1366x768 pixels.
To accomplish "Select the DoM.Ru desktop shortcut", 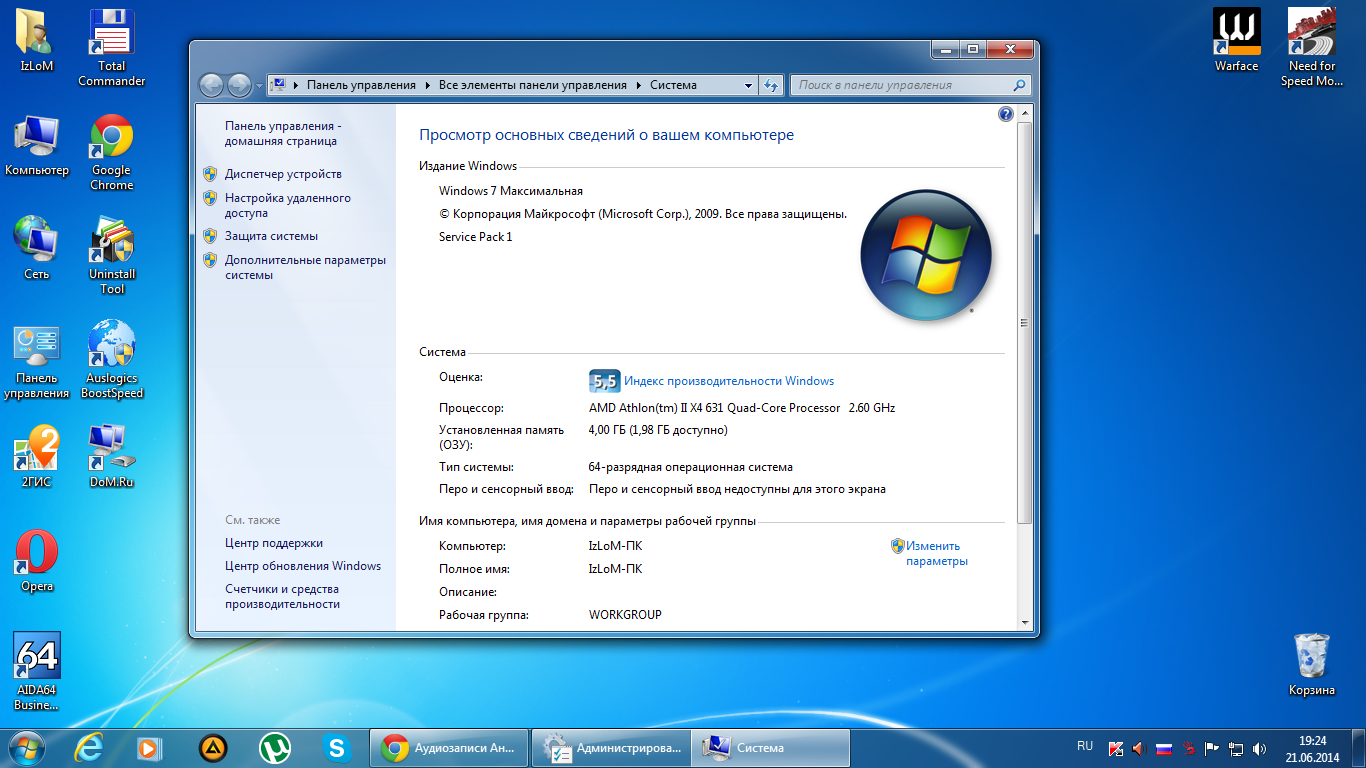I will pyautogui.click(x=112, y=457).
